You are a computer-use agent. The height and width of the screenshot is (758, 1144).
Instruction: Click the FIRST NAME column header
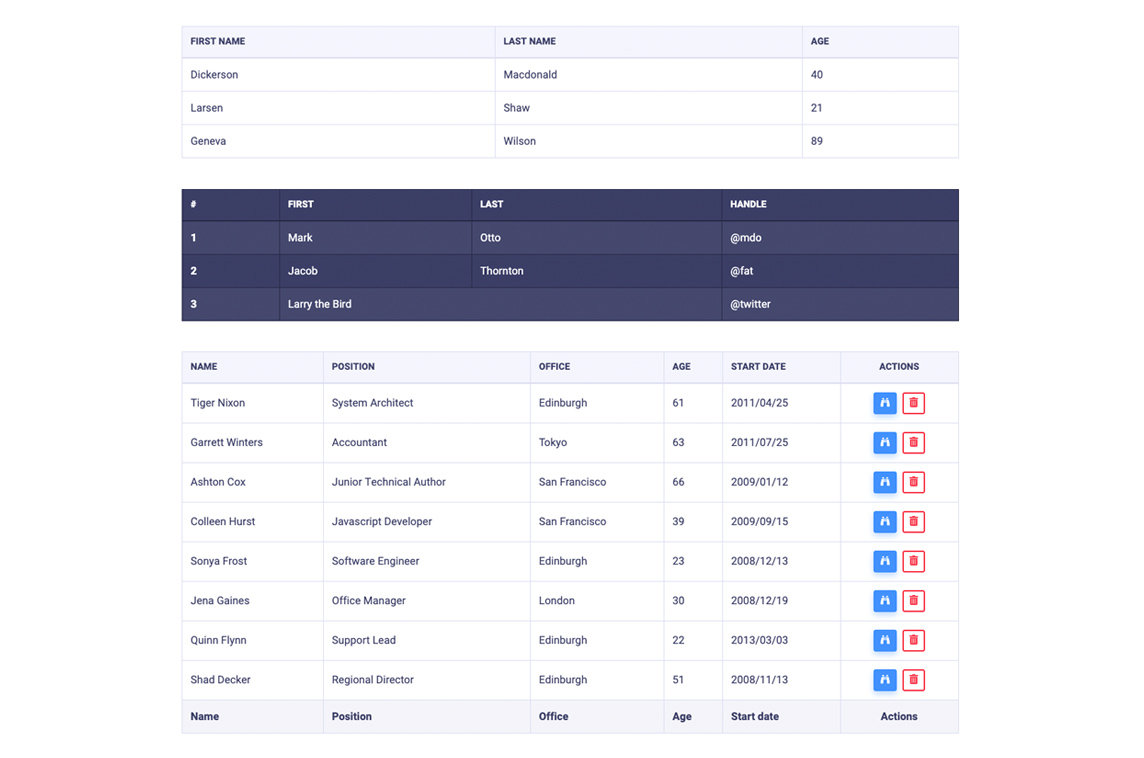pyautogui.click(x=218, y=42)
